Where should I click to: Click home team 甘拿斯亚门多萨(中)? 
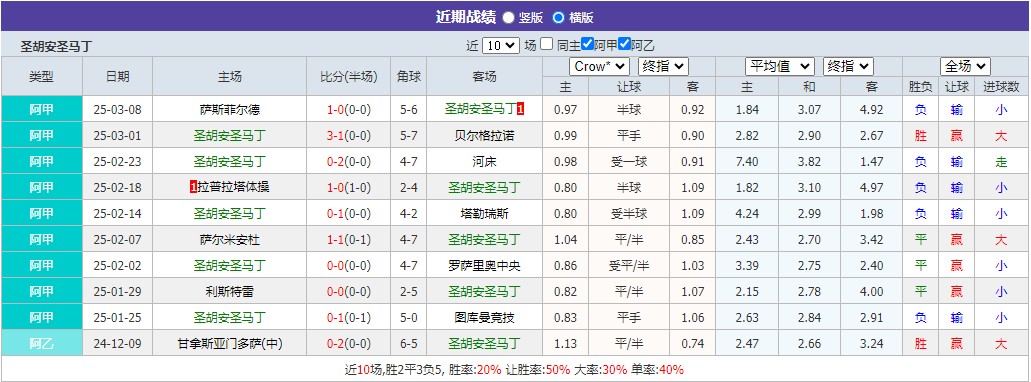coord(229,343)
